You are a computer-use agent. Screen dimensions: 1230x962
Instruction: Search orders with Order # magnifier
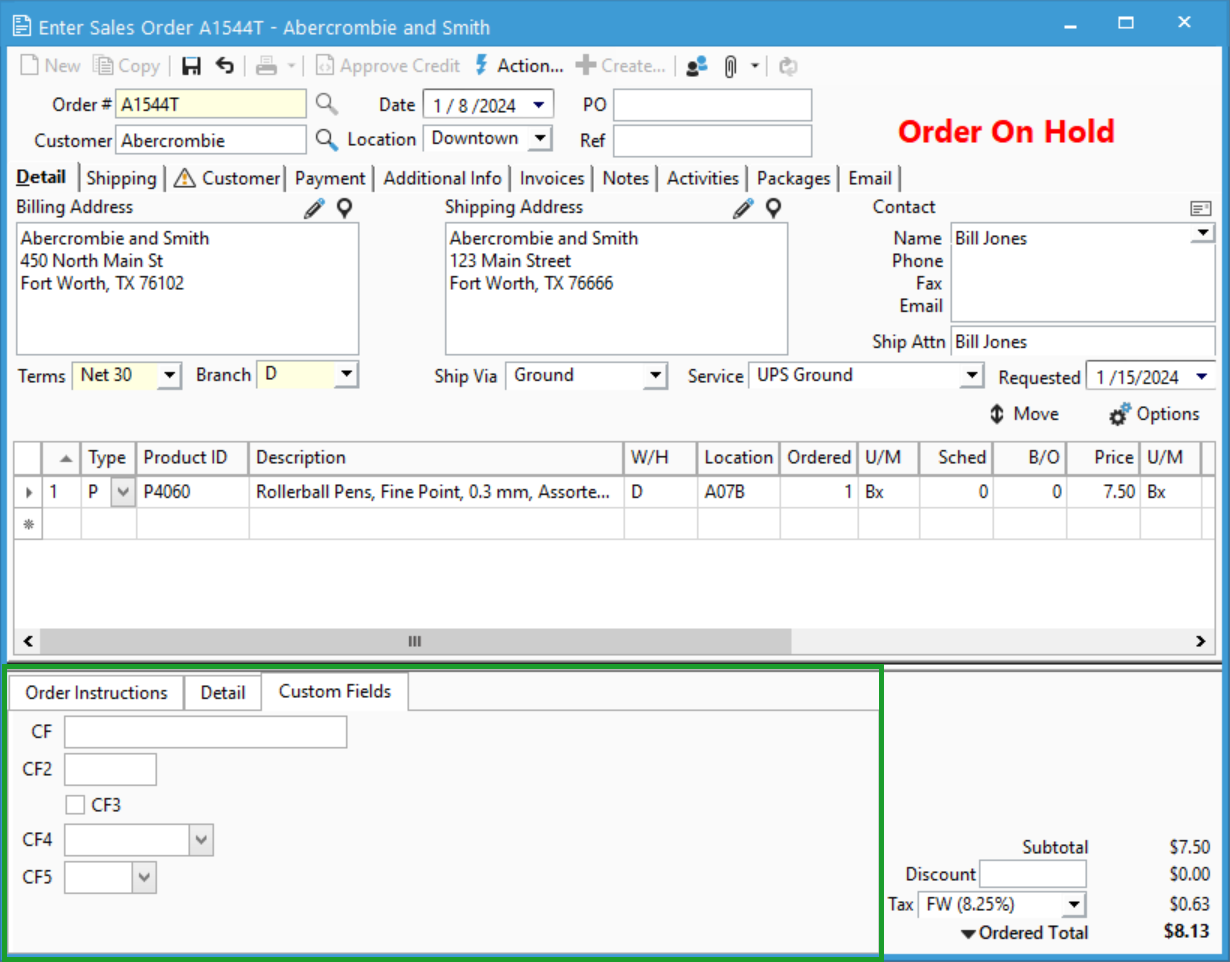coord(327,103)
